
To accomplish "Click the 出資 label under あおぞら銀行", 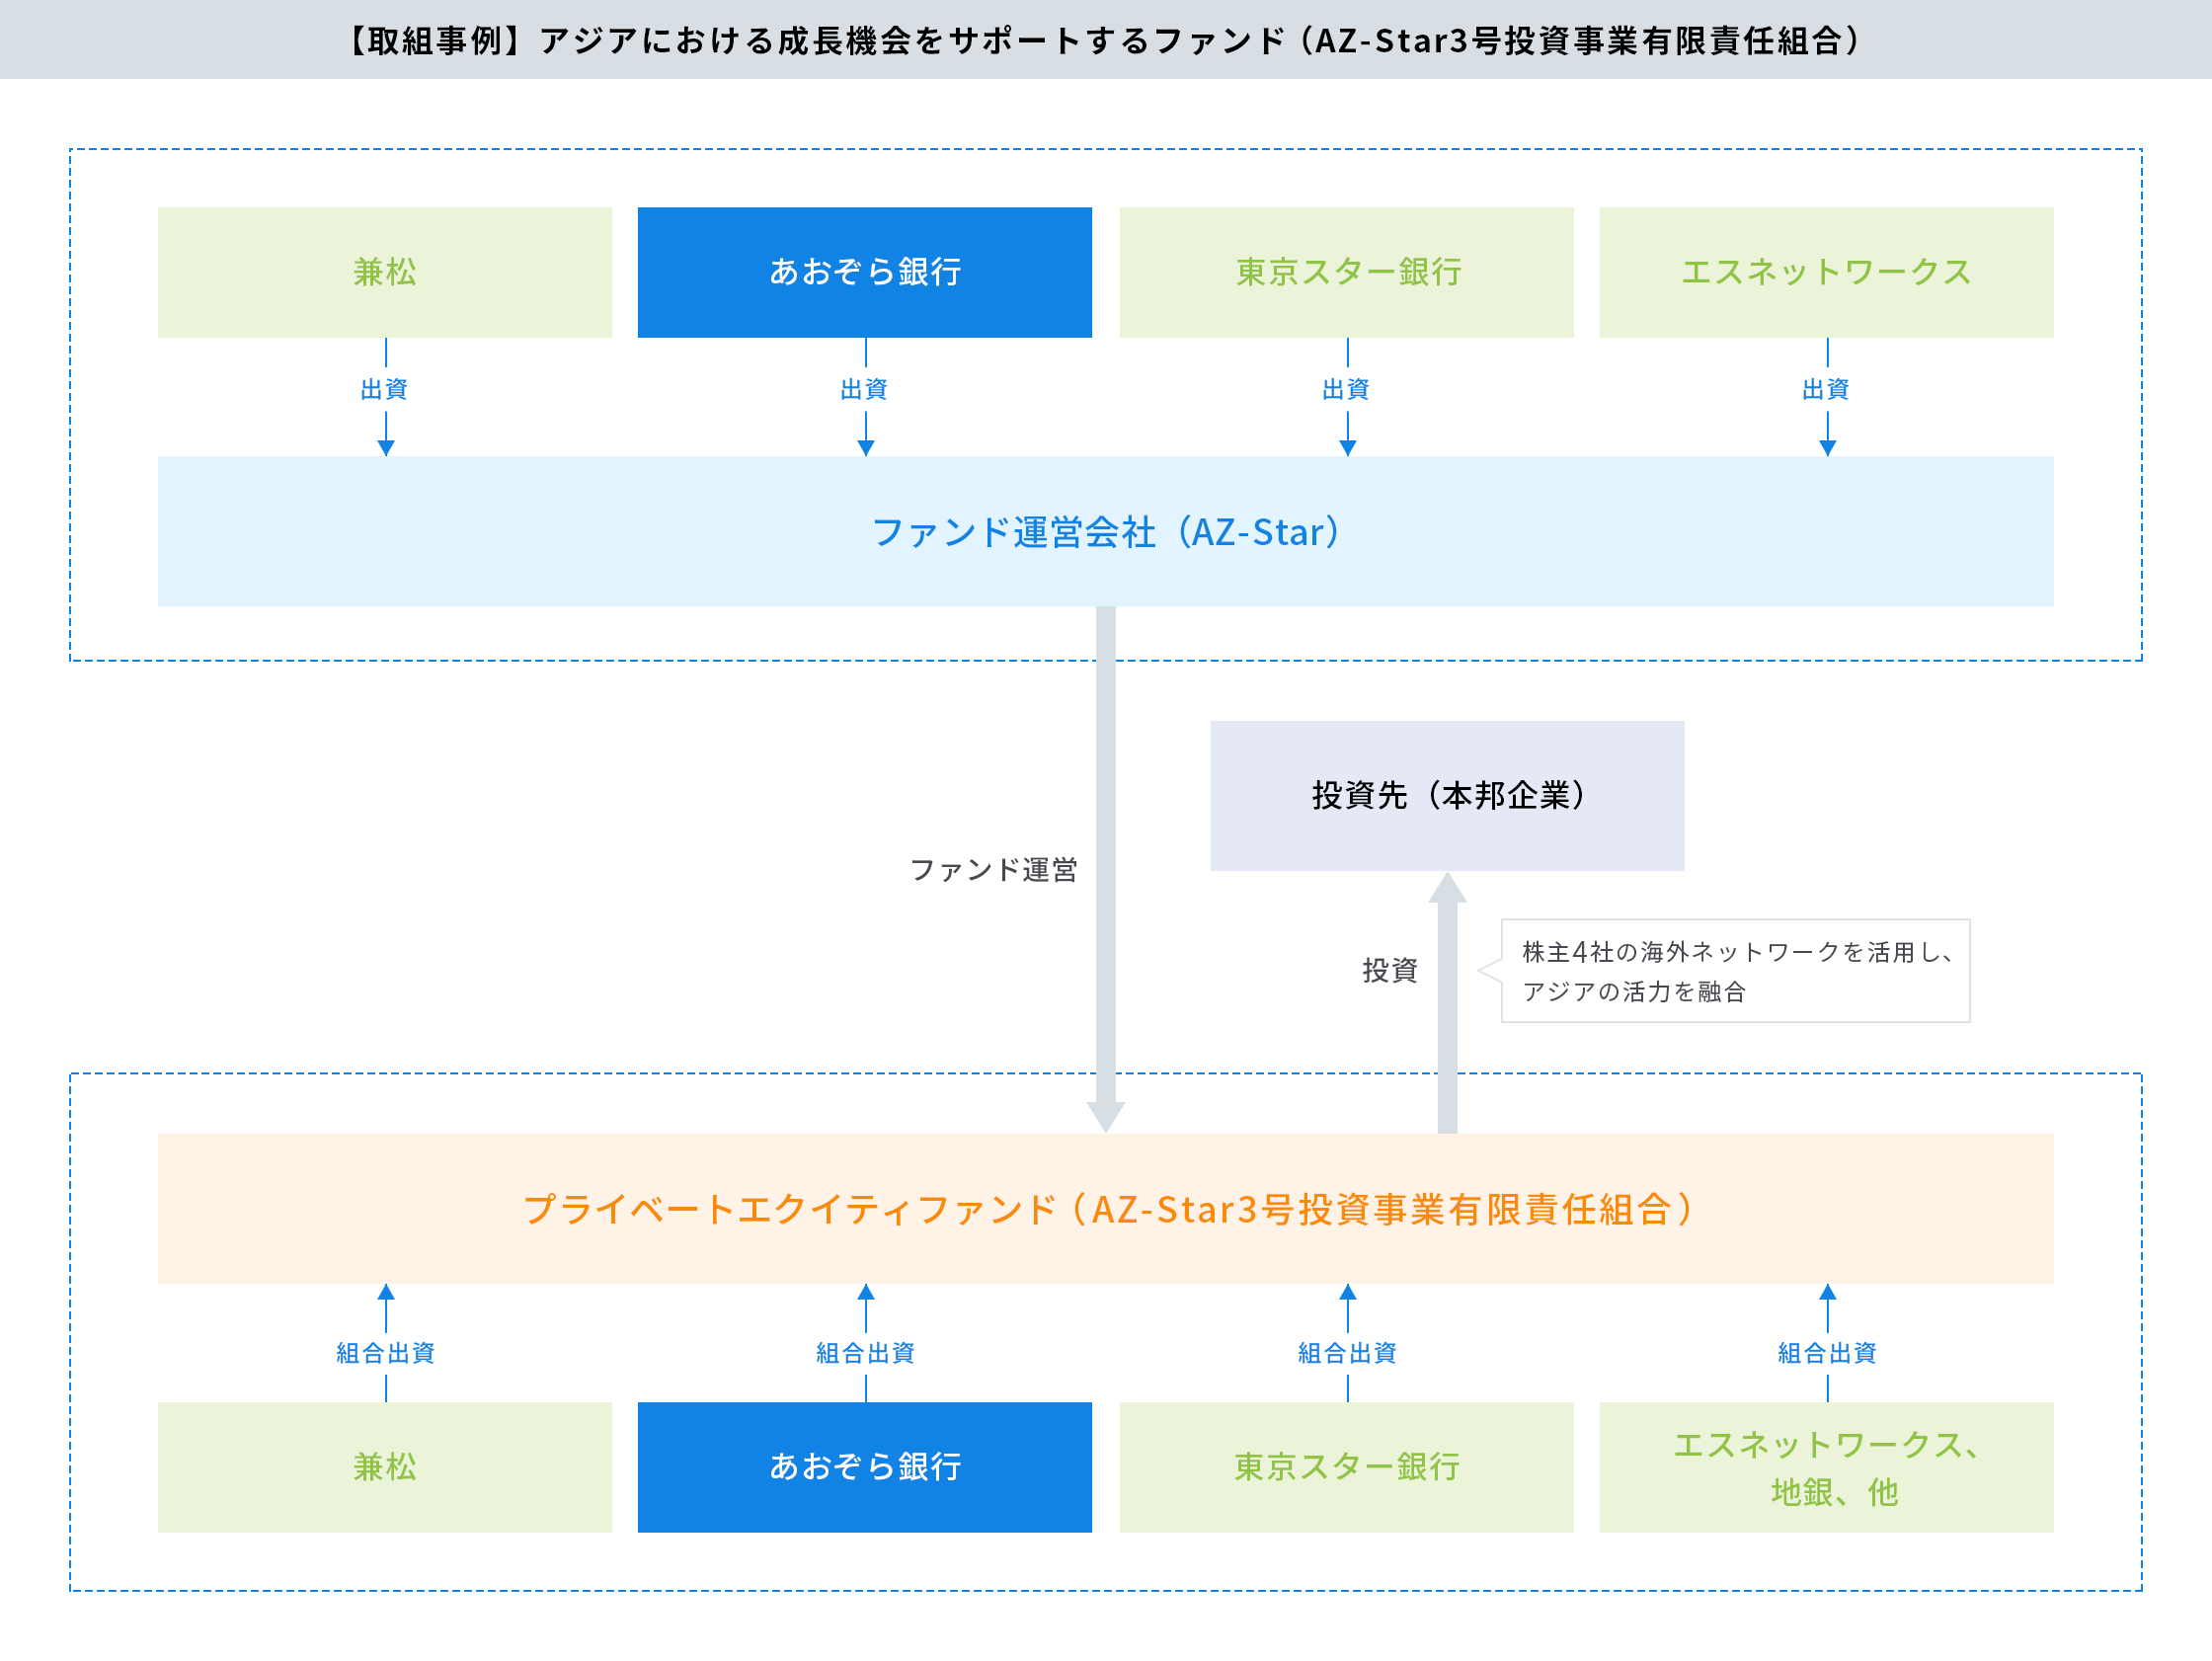I will [865, 389].
